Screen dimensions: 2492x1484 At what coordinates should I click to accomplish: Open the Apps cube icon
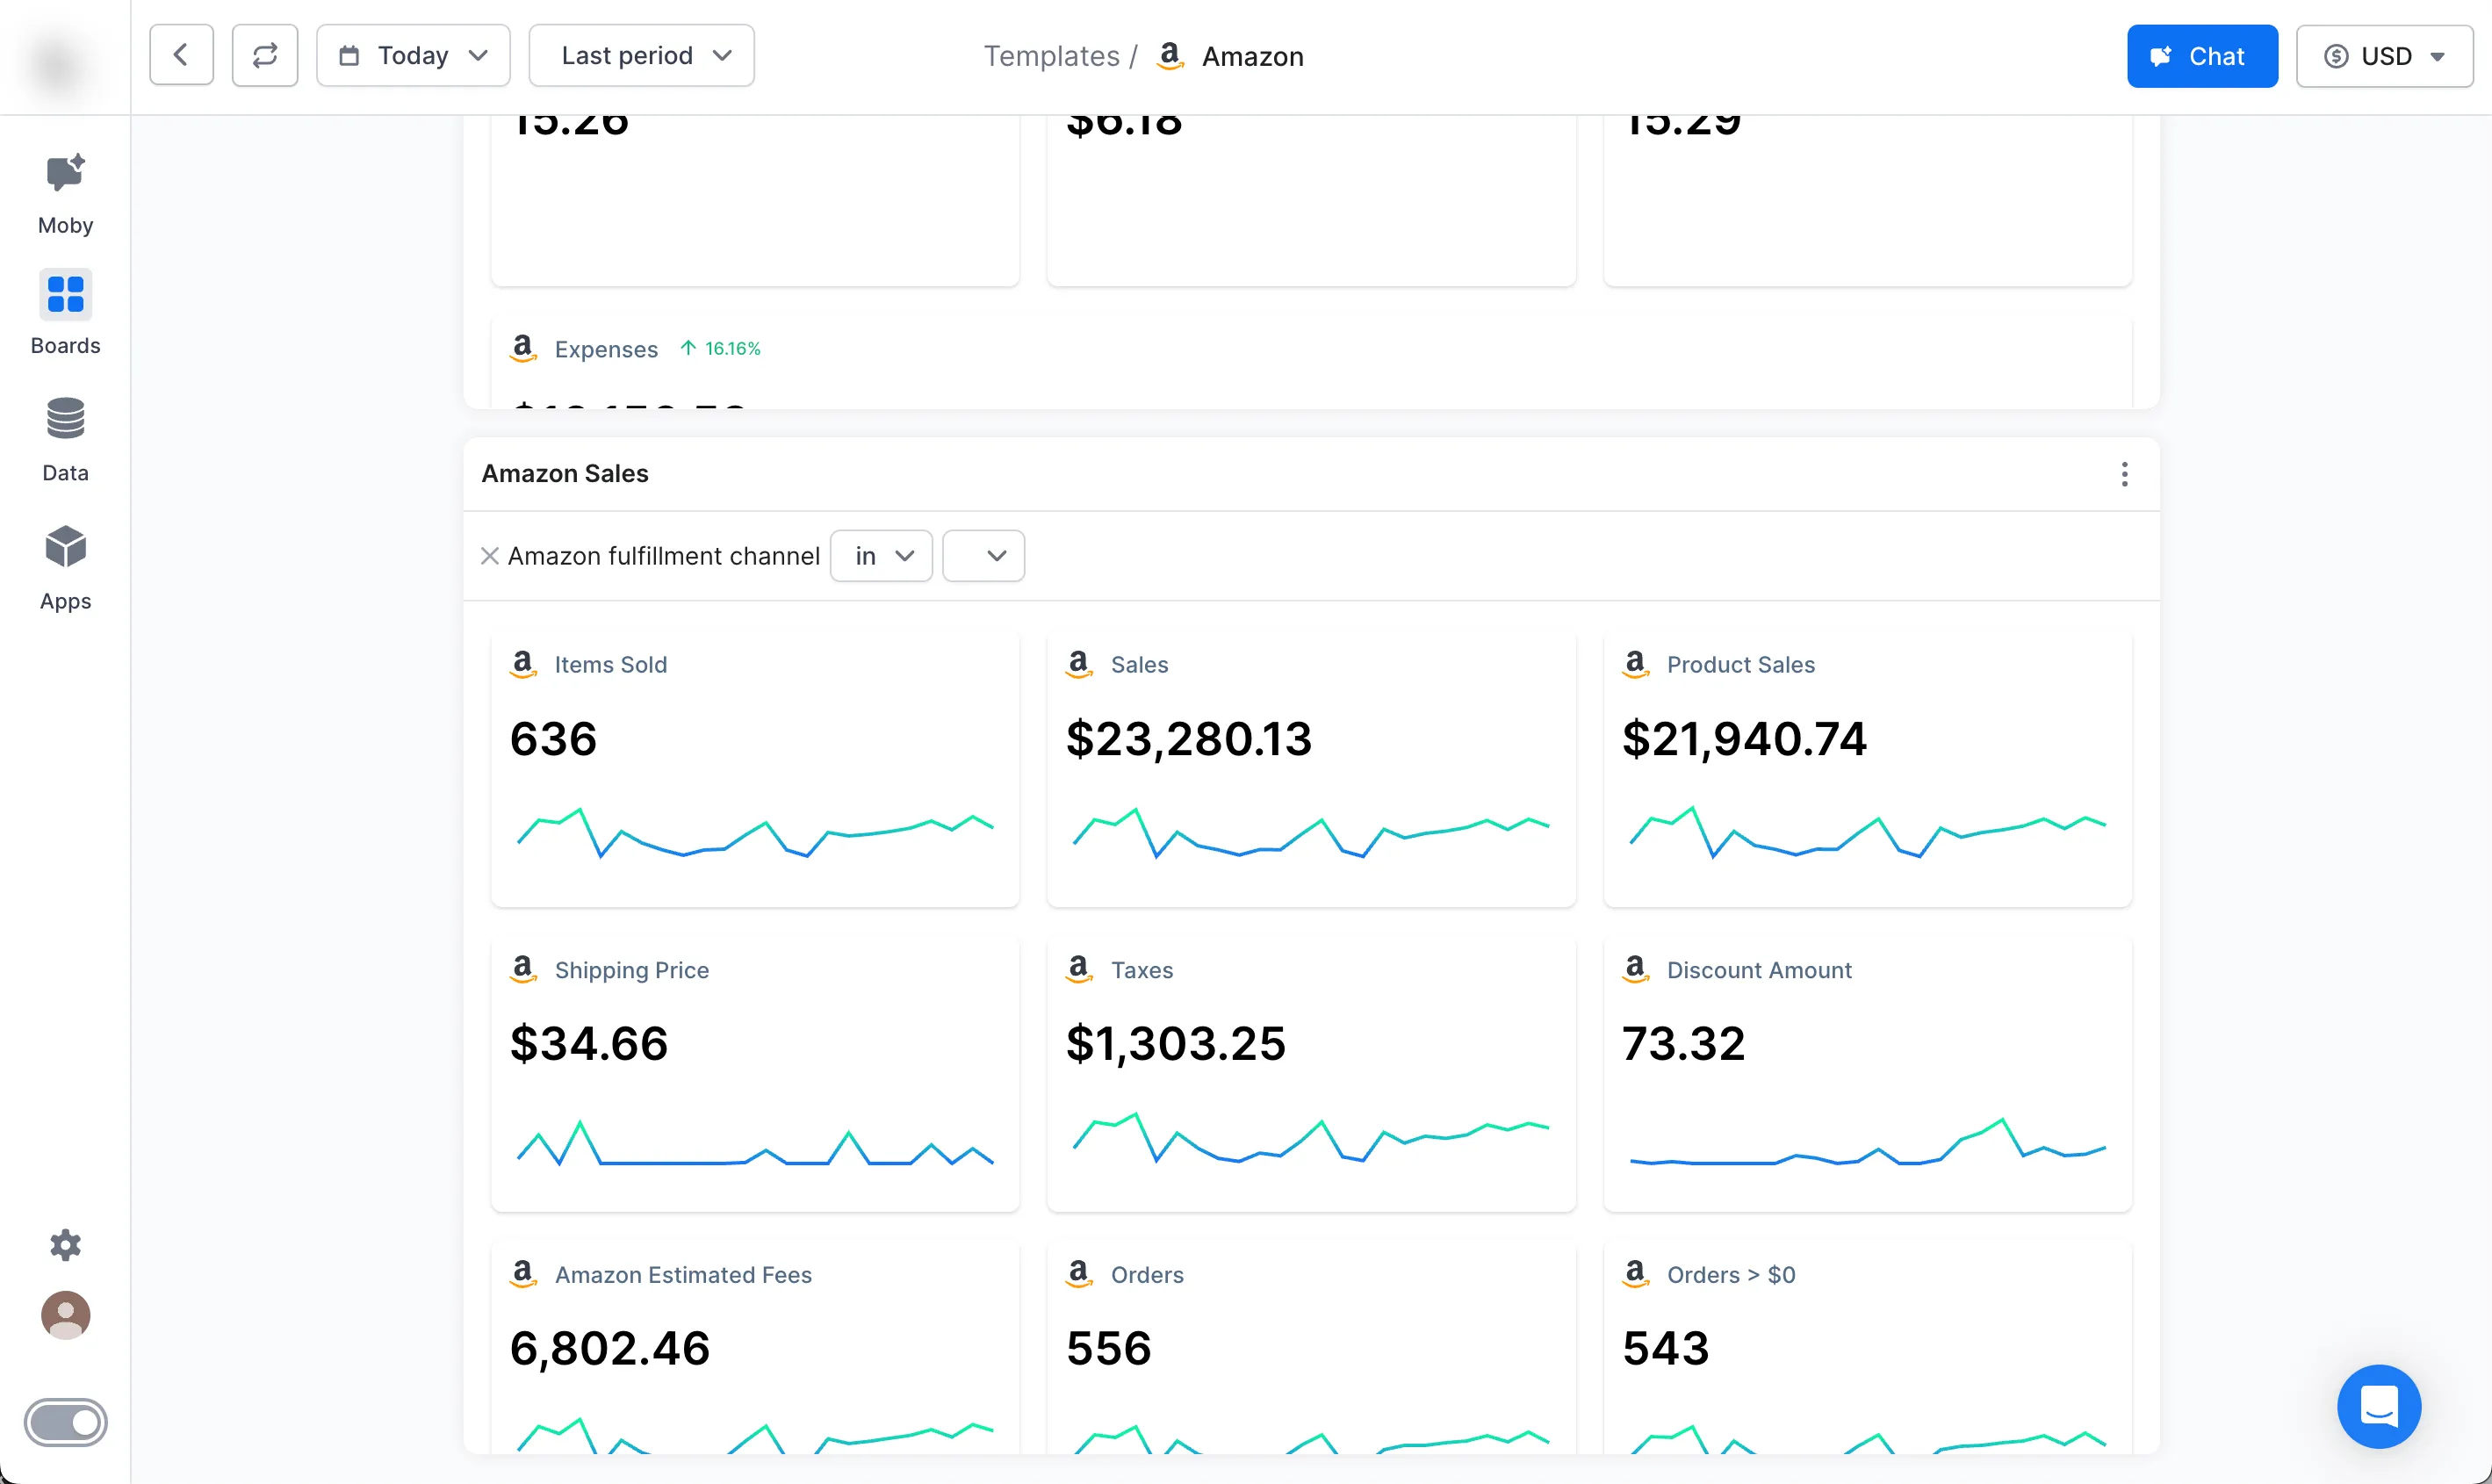point(65,547)
